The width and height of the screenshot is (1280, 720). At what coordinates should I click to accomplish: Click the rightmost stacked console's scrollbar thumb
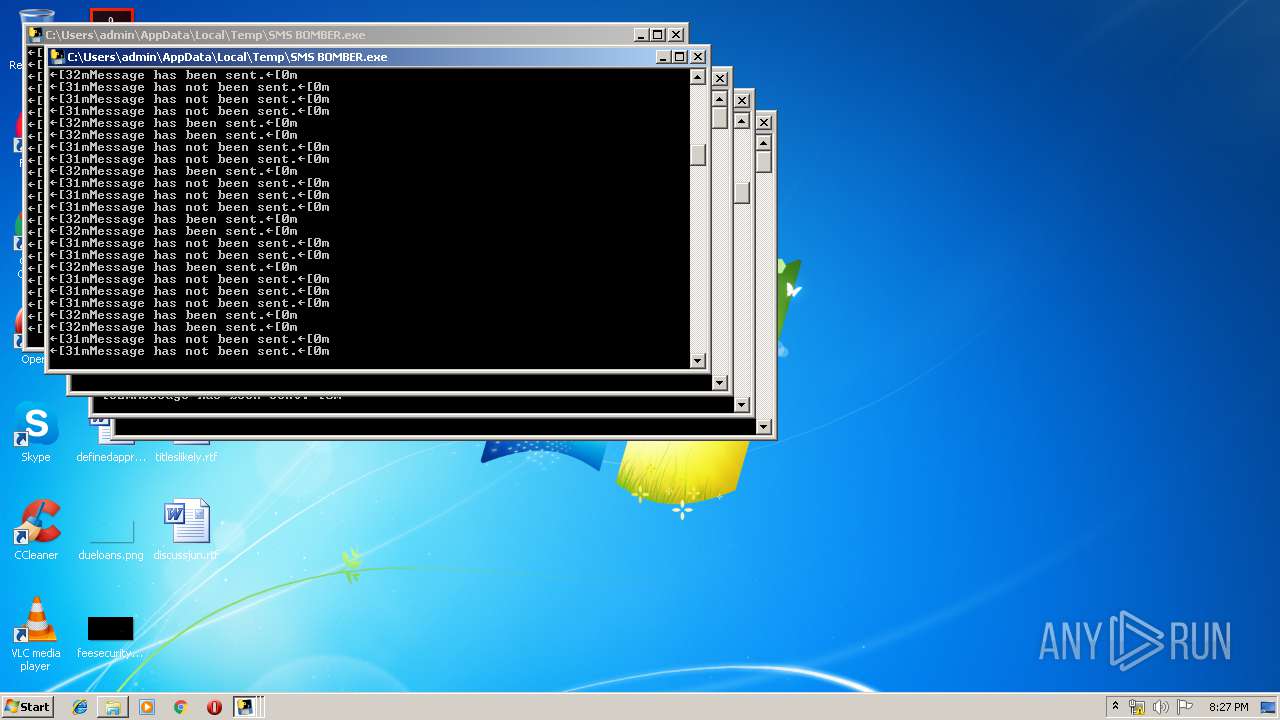pos(764,162)
